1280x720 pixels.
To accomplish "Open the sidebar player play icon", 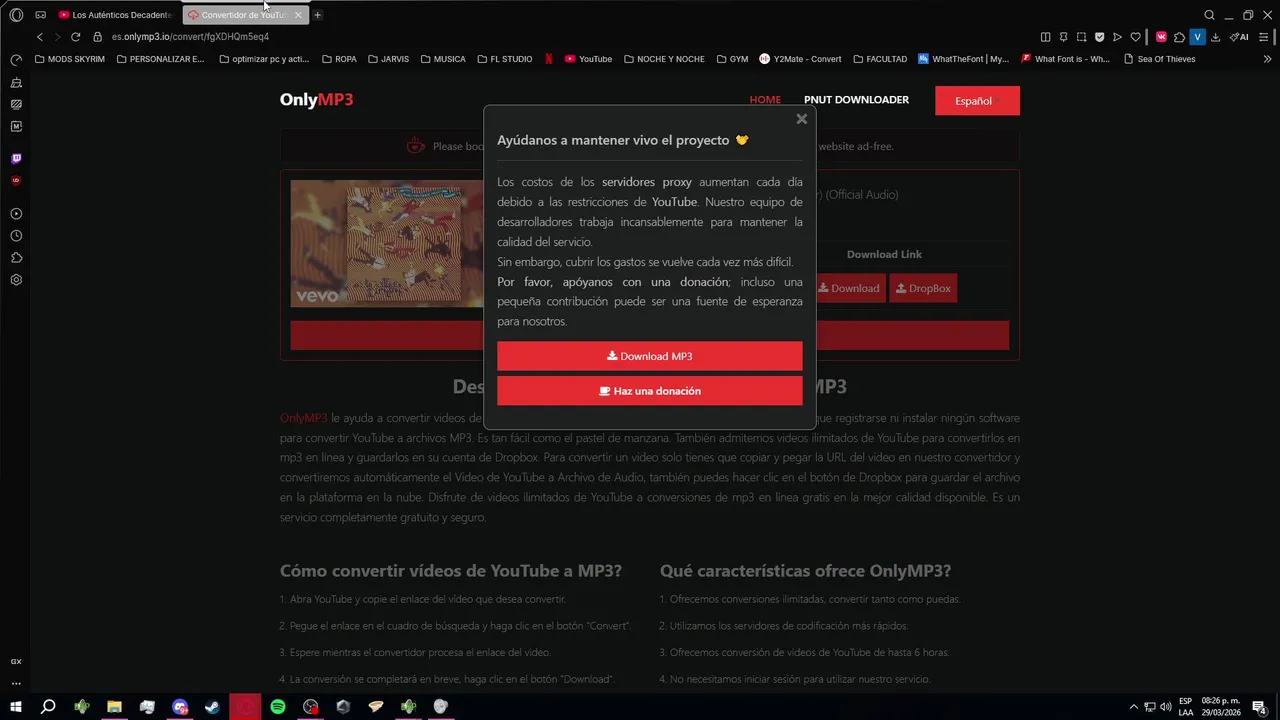I will 16,214.
